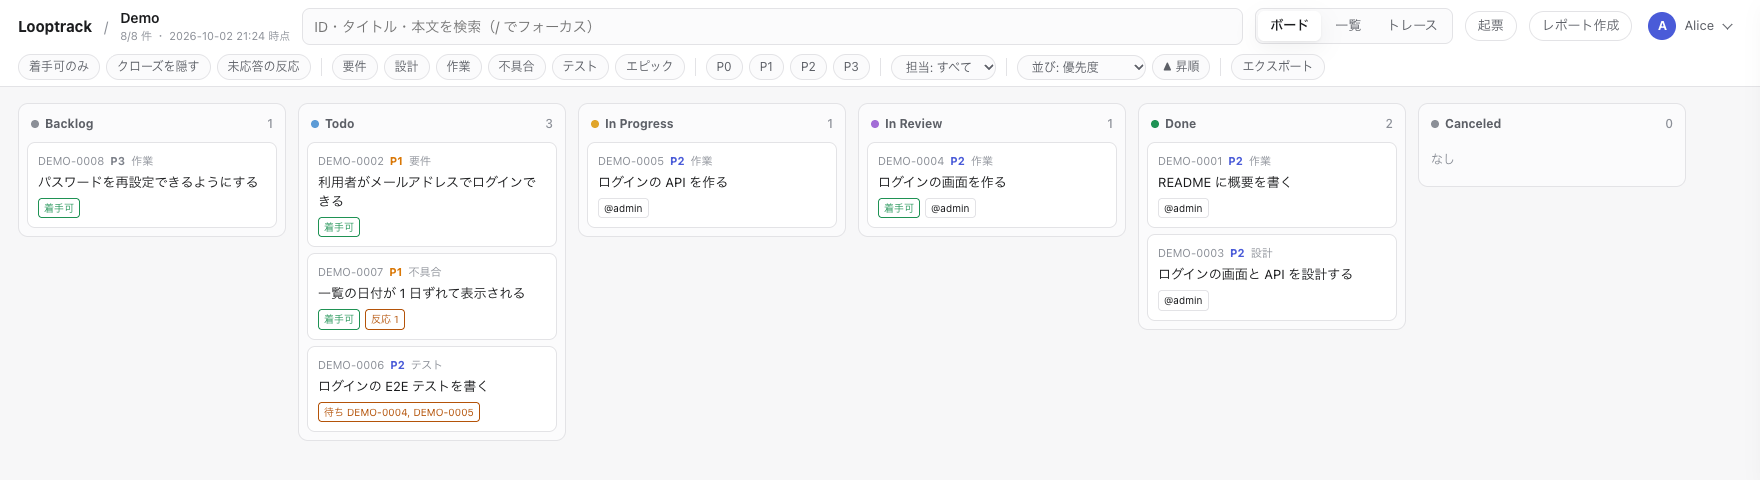The image size is (1760, 480).
Task: Filter by priority P0
Action: click(724, 67)
